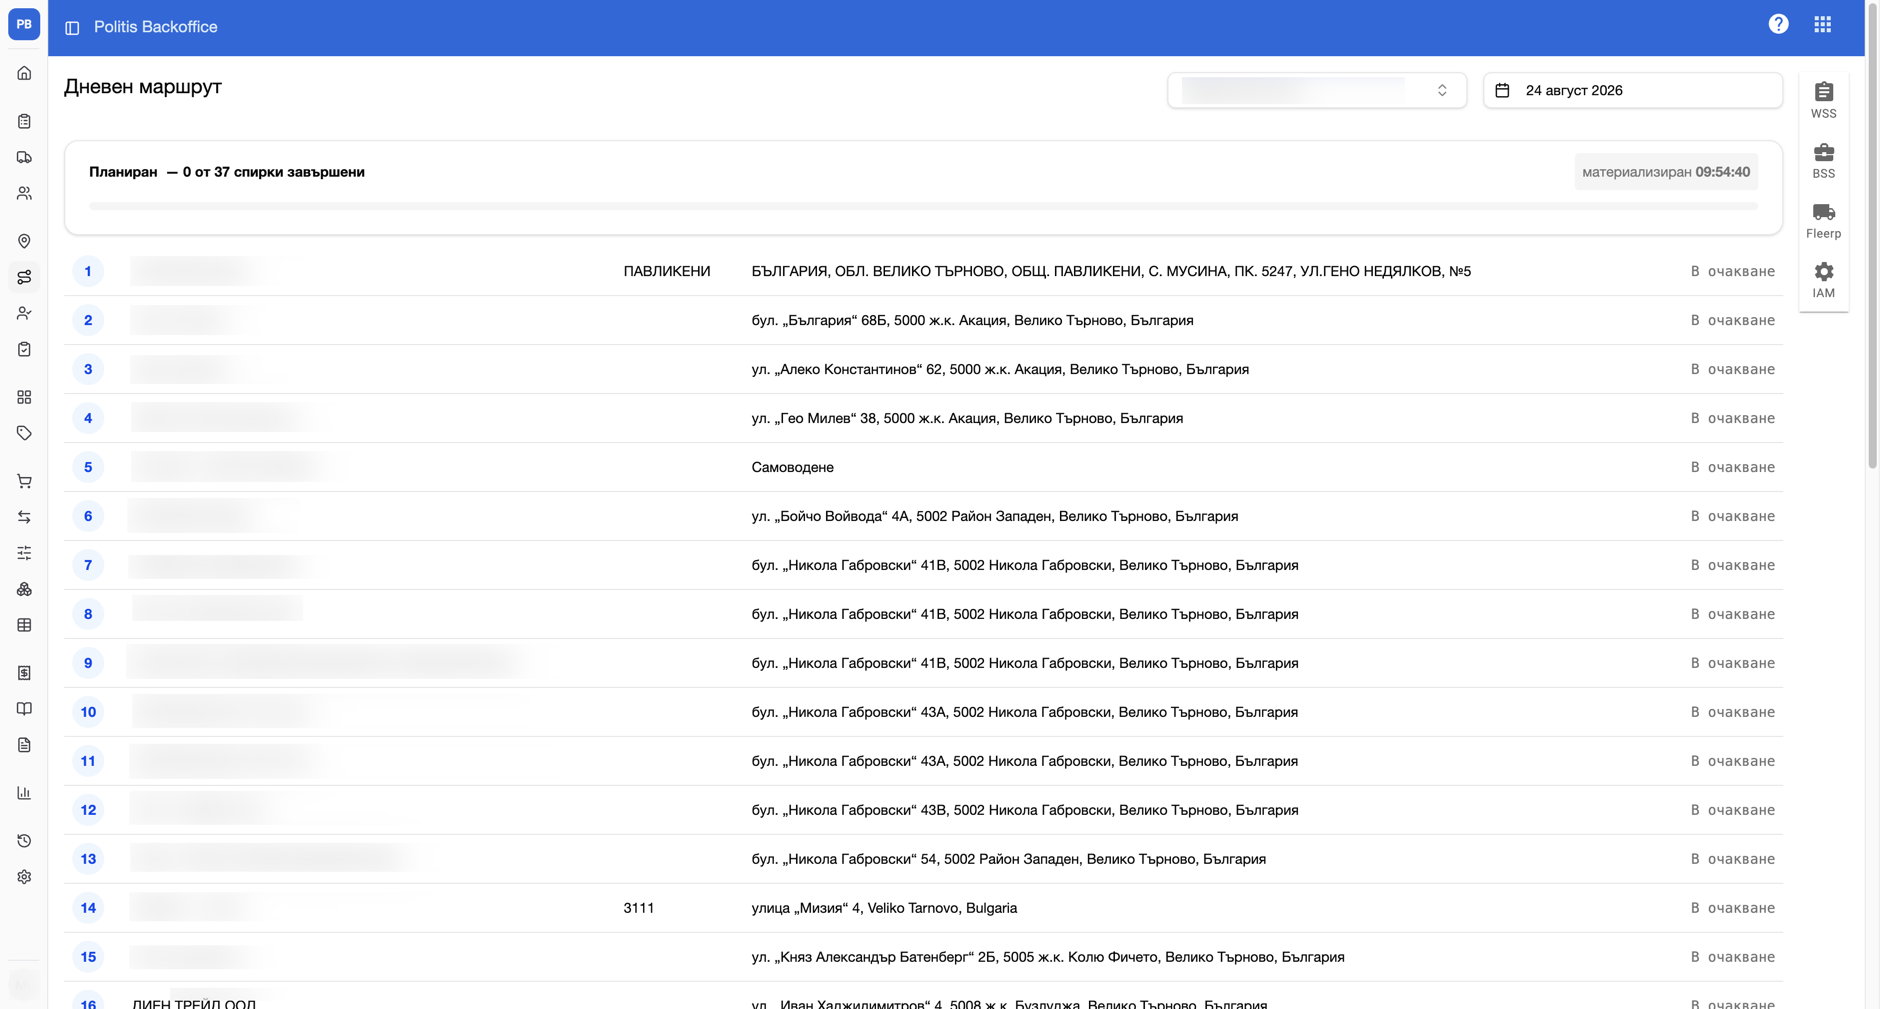
Task: Open the user-check sidebar icon
Action: click(x=24, y=313)
